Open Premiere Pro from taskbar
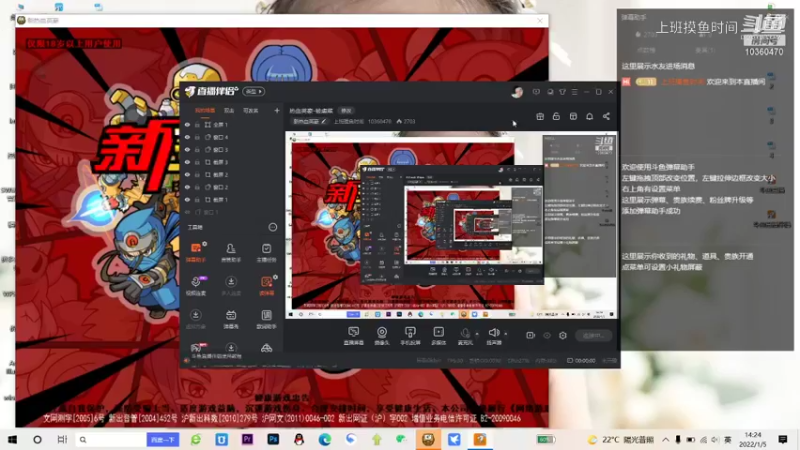 tap(247, 439)
